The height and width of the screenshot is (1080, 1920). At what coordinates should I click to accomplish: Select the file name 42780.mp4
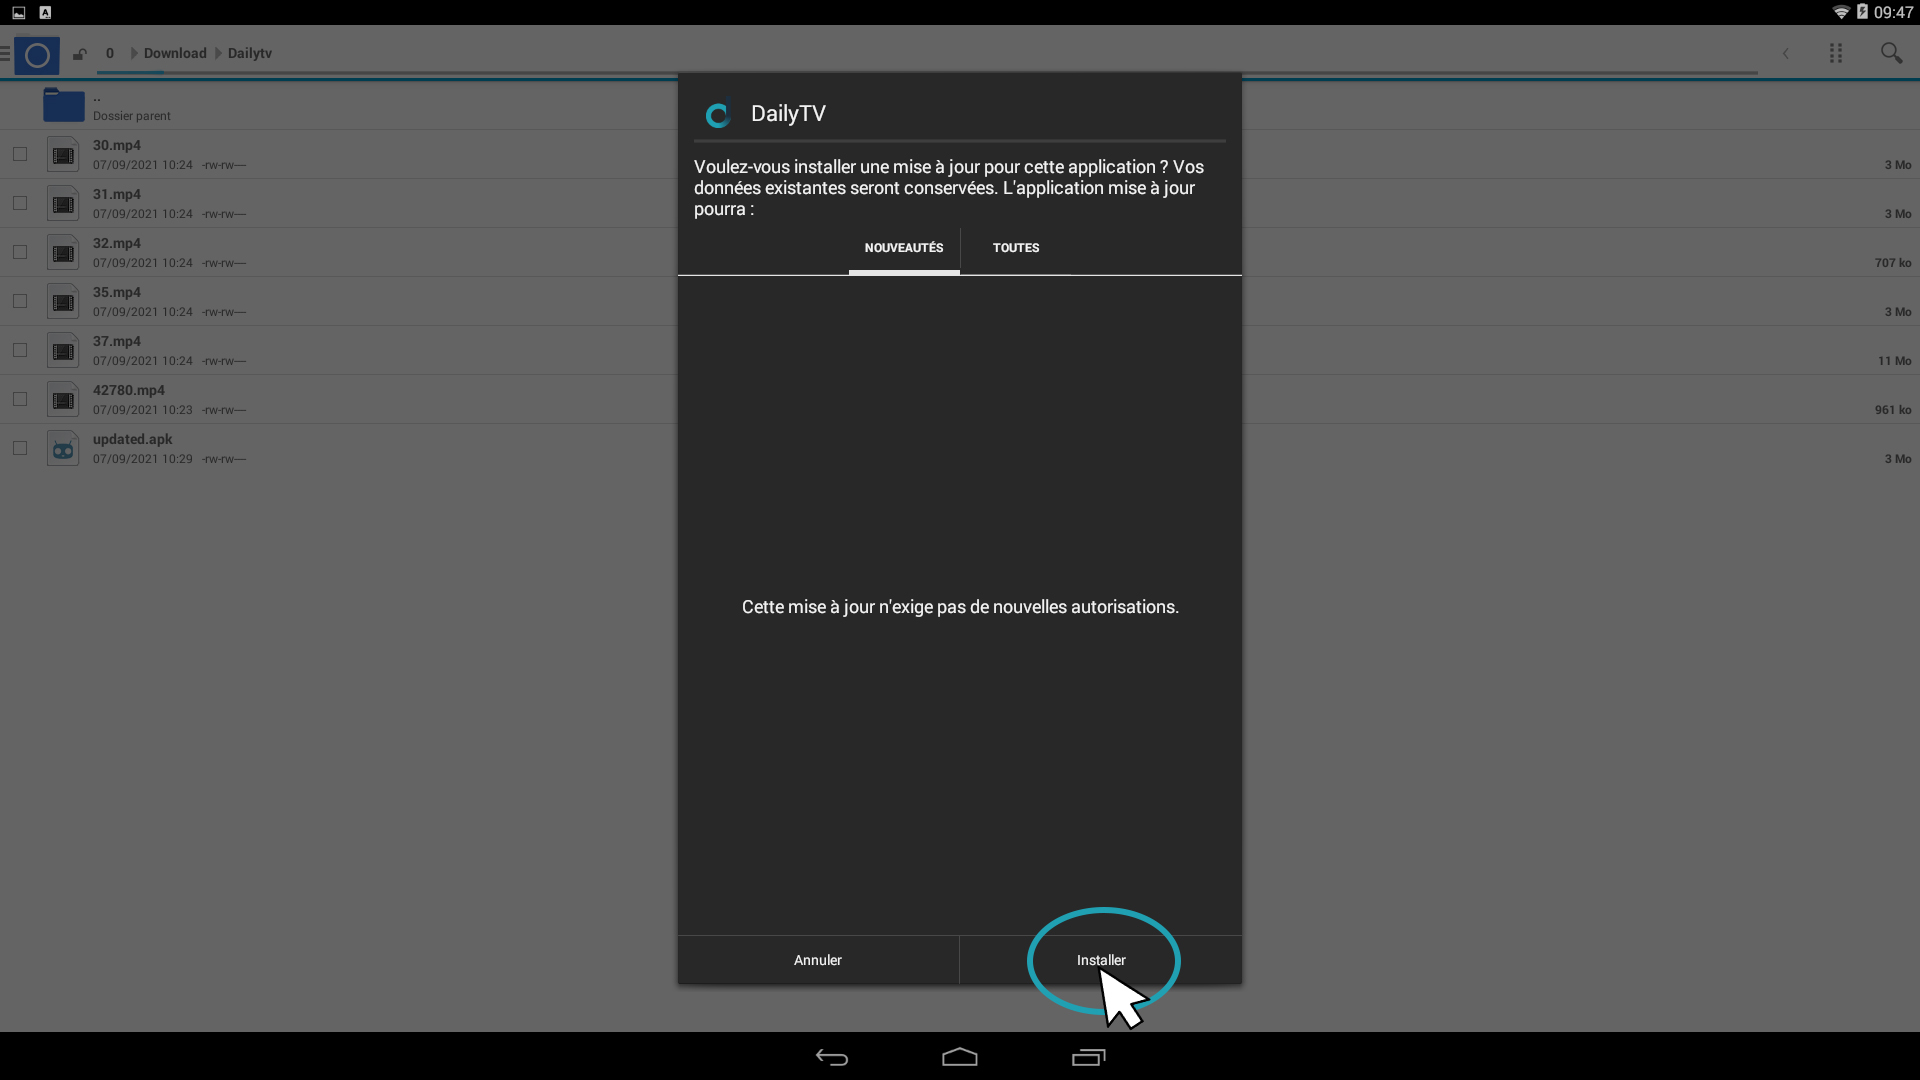[129, 390]
